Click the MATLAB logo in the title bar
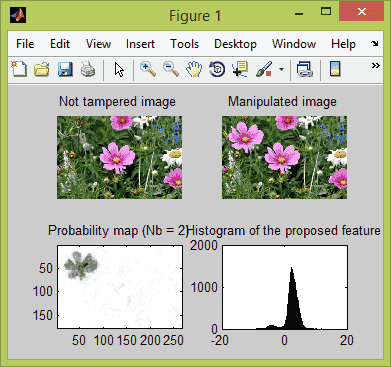The image size is (391, 367). (x=18, y=15)
